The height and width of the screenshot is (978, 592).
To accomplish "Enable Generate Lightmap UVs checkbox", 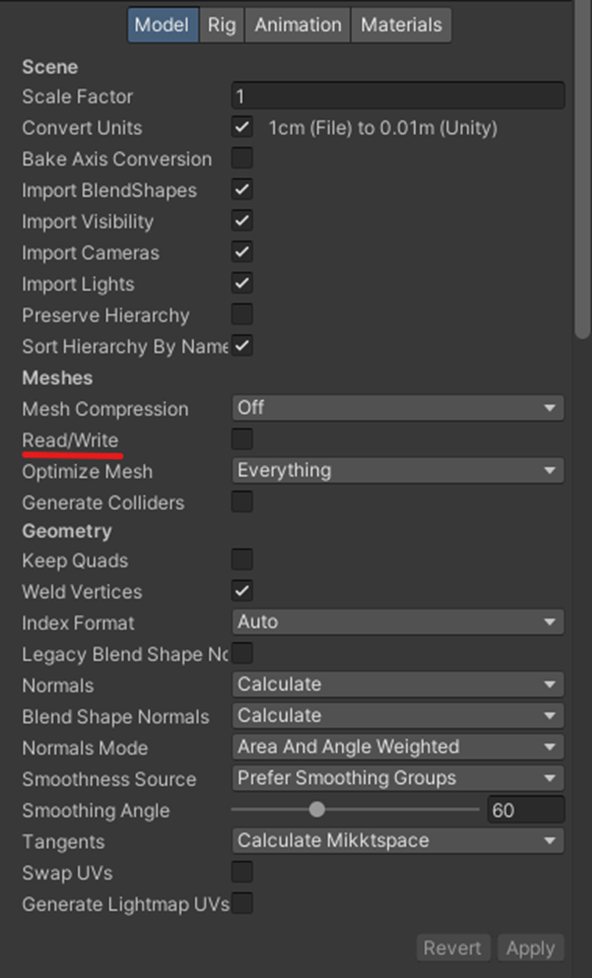I will pos(242,903).
